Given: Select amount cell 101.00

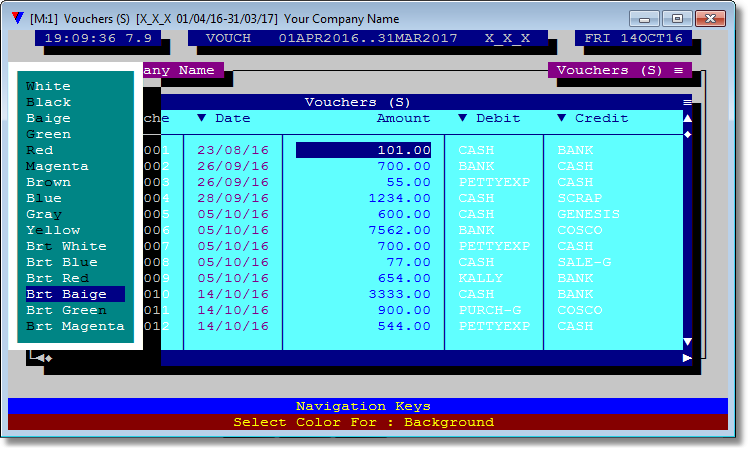Looking at the screenshot, I should [x=364, y=150].
